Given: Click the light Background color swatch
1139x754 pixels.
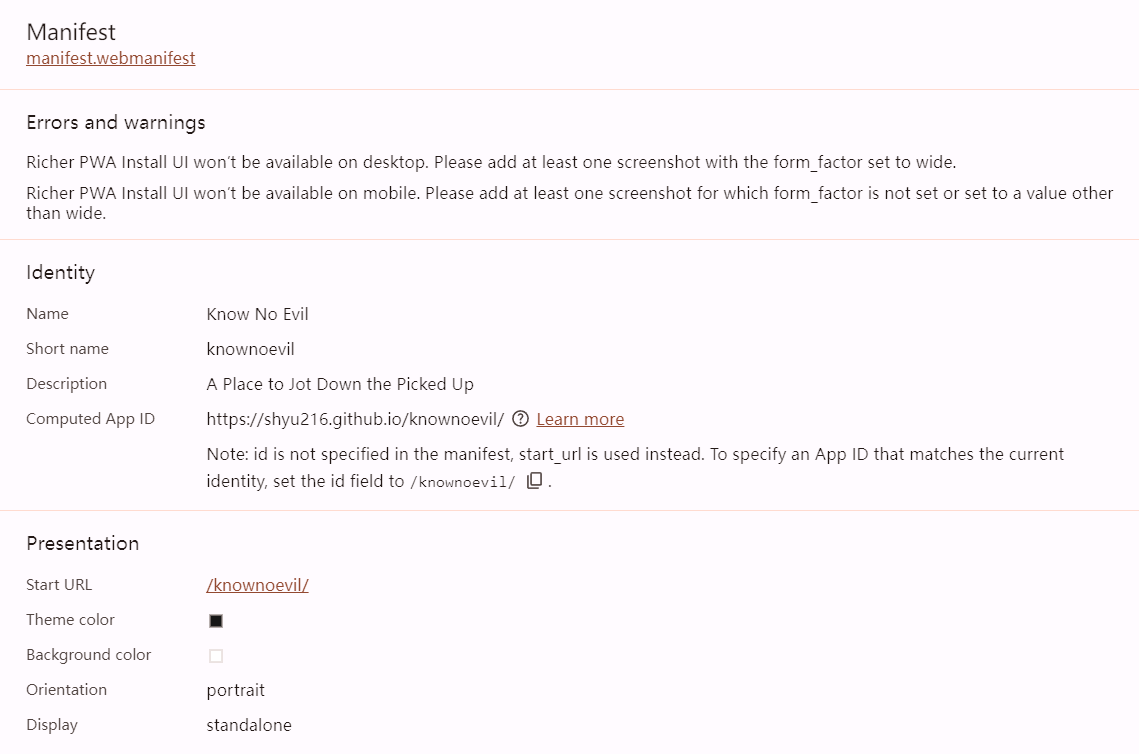Looking at the screenshot, I should (216, 656).
